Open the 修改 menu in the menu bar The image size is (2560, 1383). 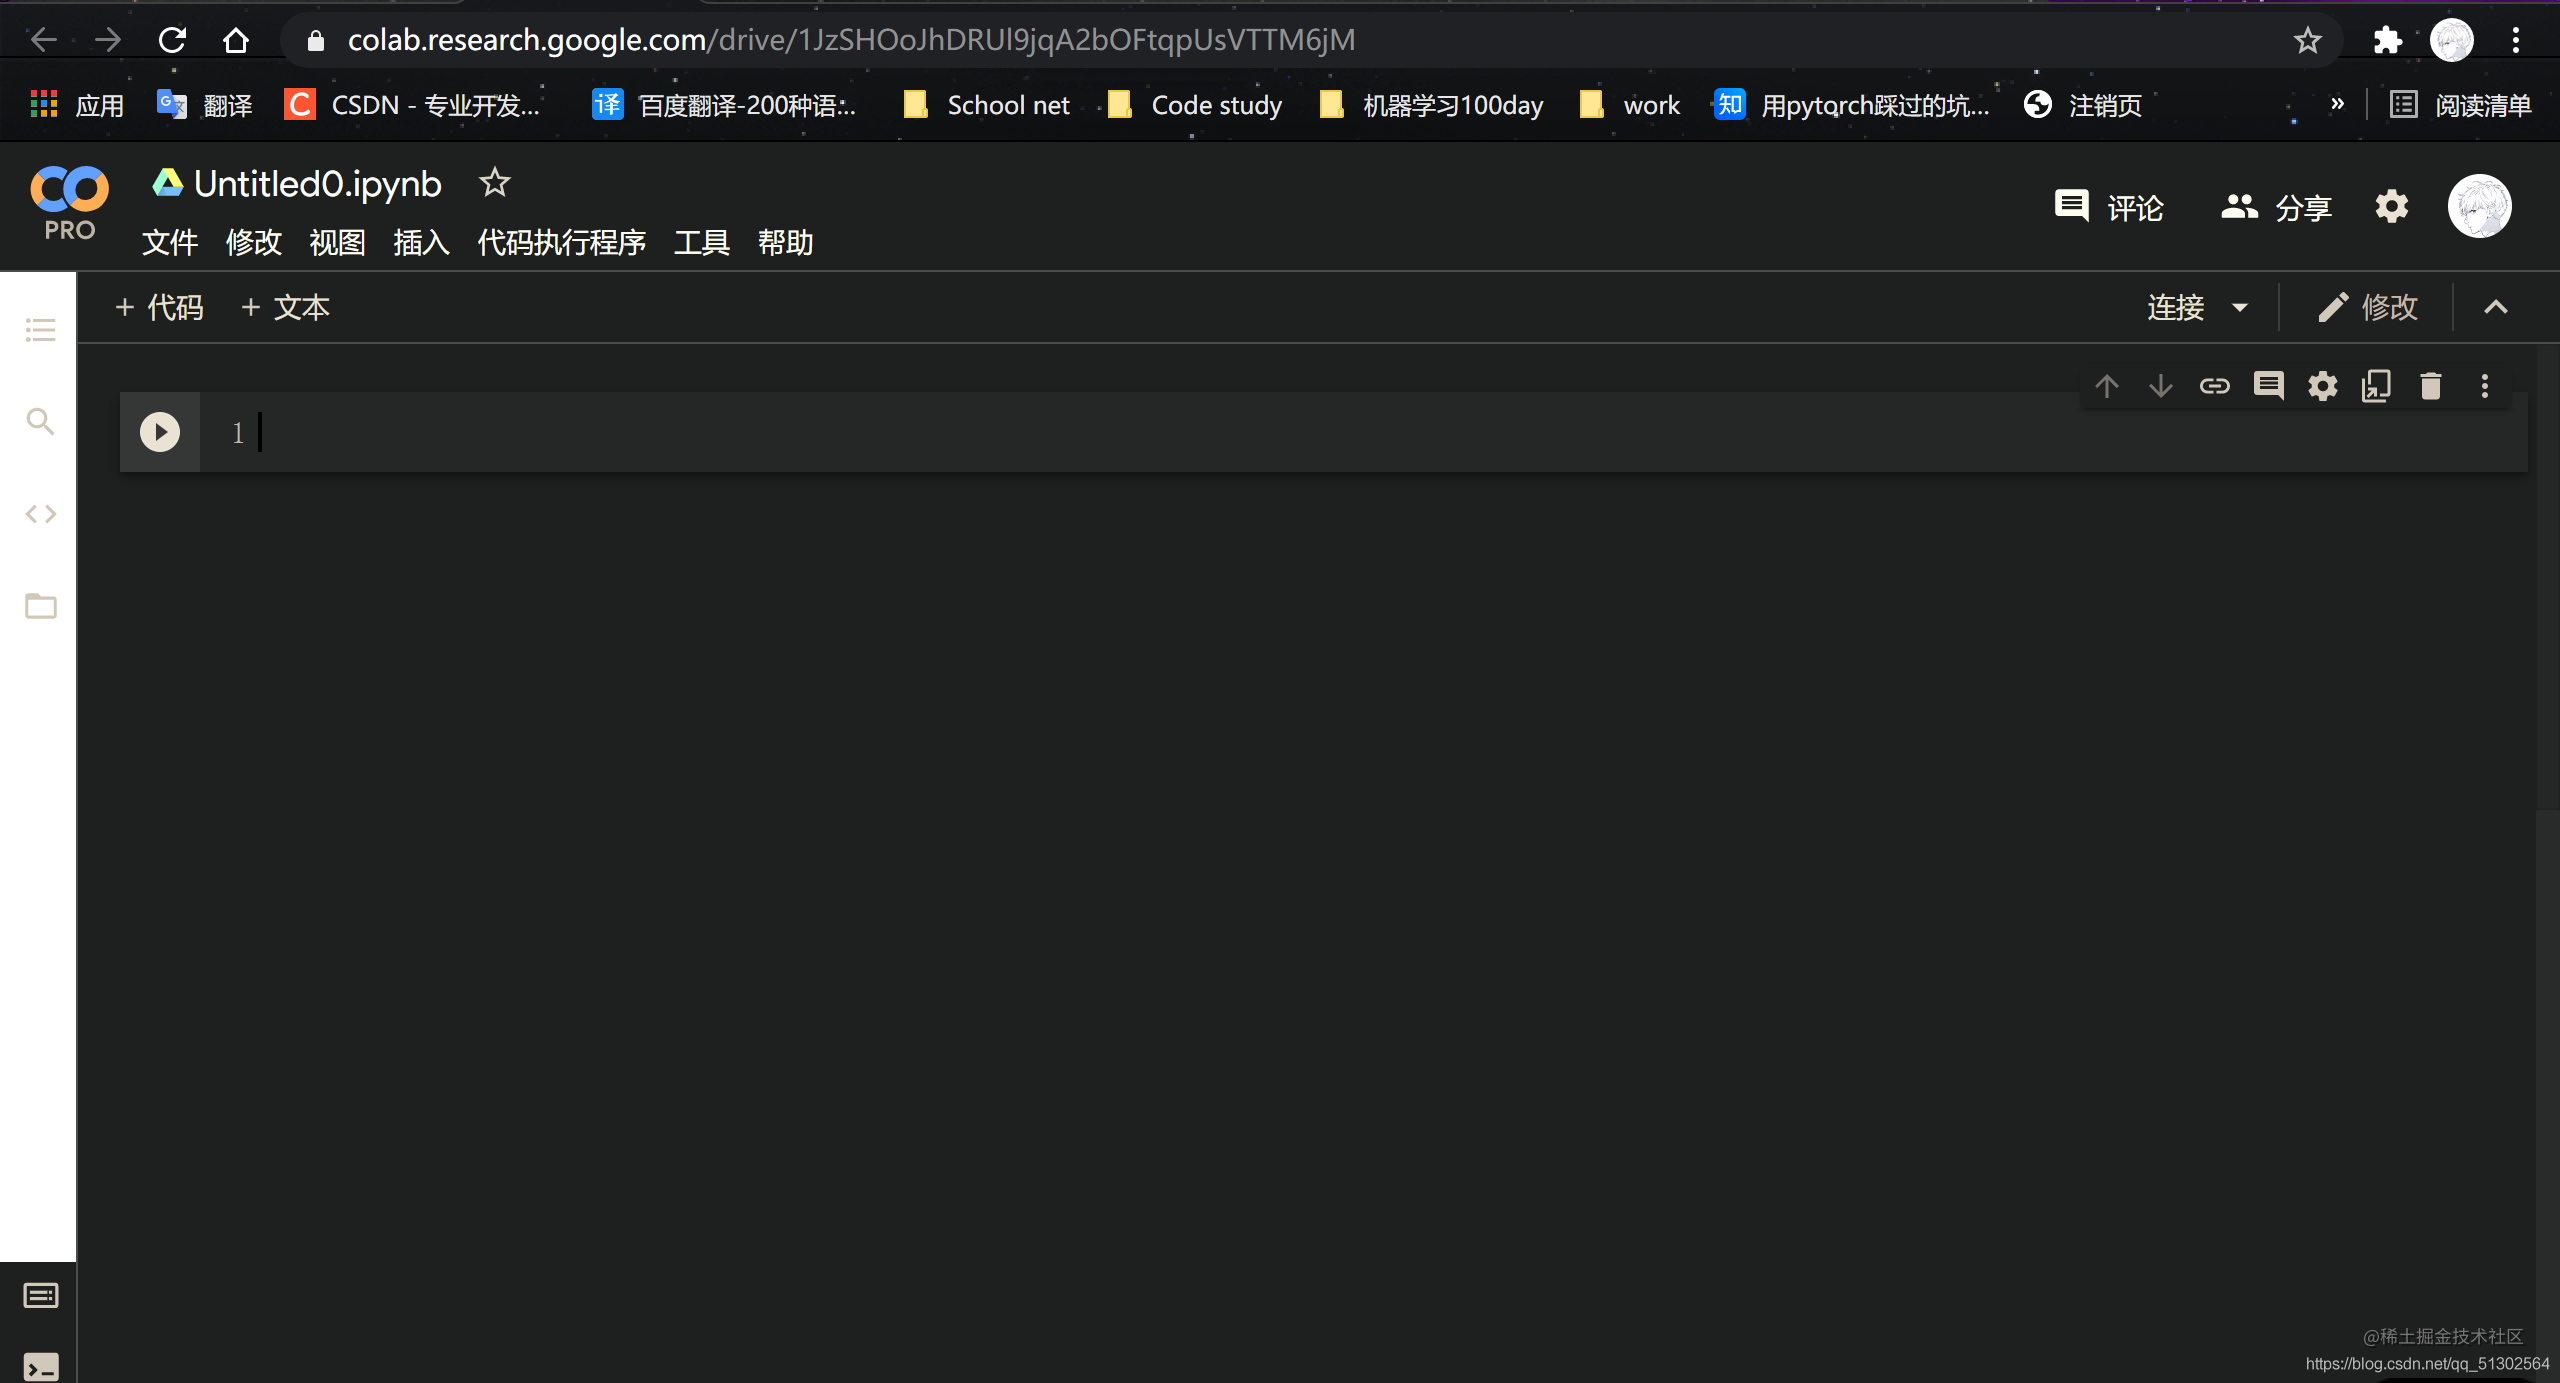click(x=254, y=242)
